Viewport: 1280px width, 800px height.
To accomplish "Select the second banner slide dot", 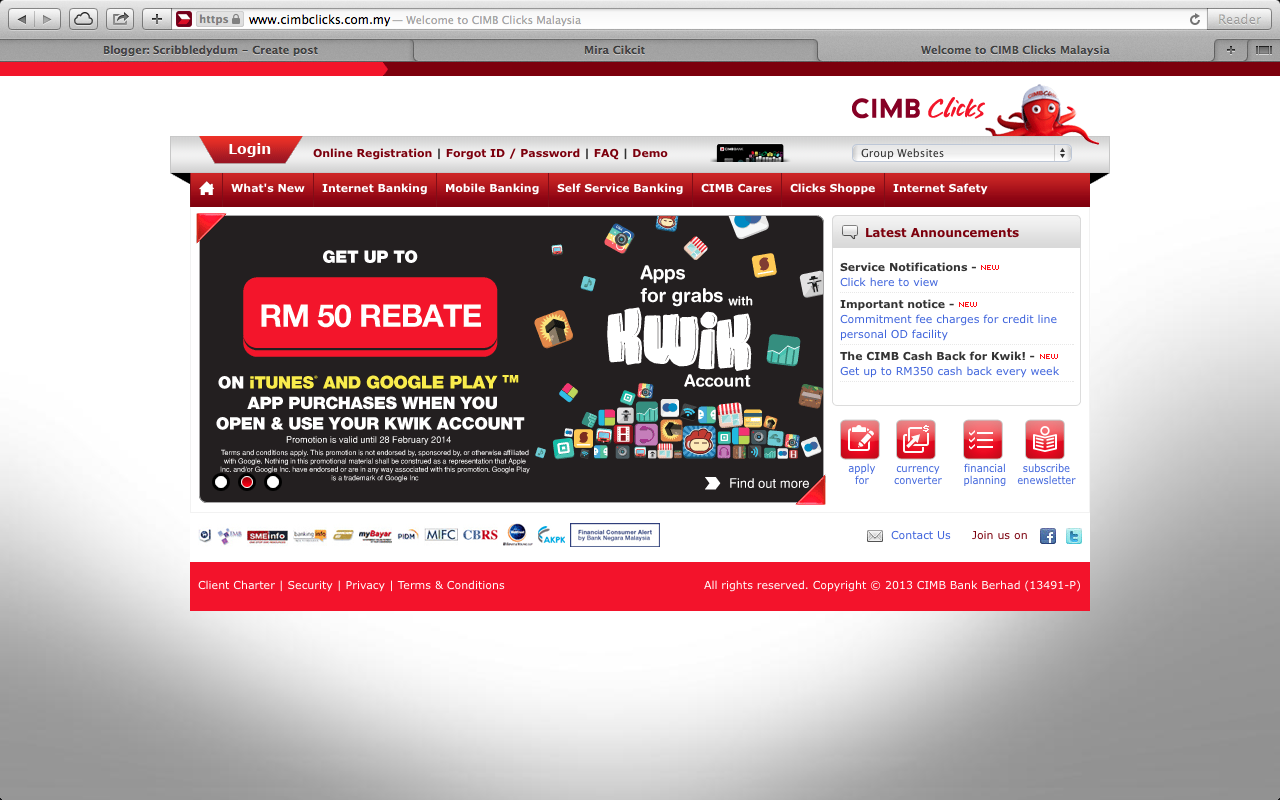I will click(x=247, y=482).
